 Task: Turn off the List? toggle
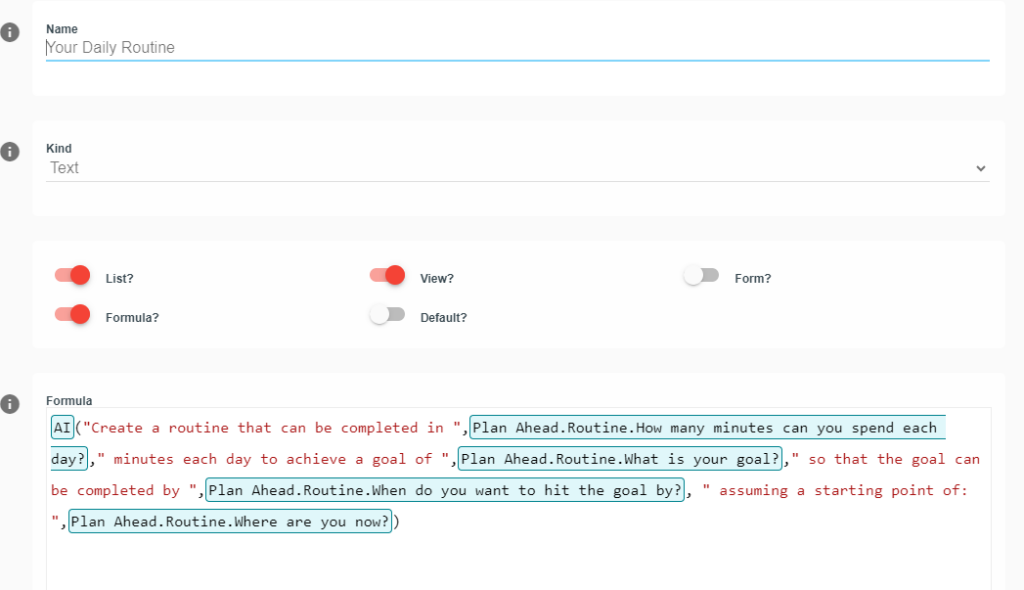click(72, 276)
